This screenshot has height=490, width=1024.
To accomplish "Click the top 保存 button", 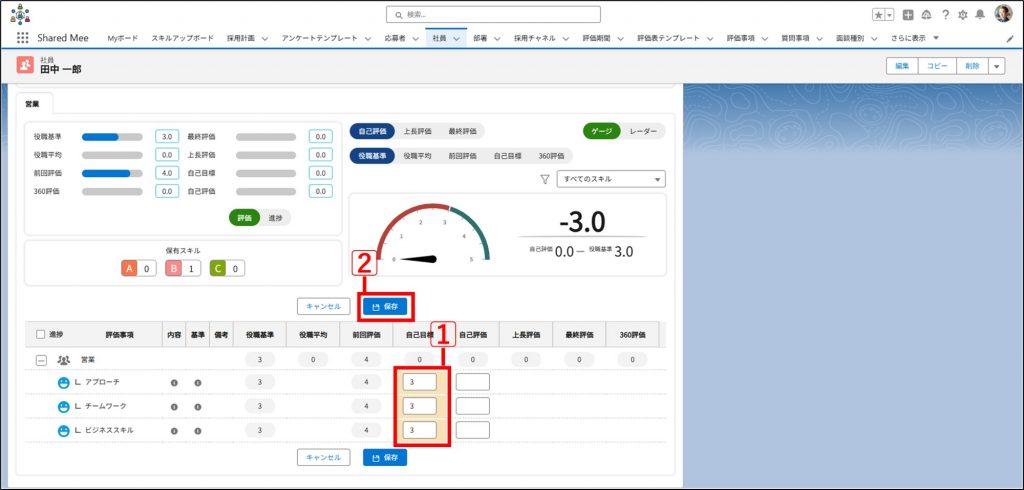I will [385, 306].
